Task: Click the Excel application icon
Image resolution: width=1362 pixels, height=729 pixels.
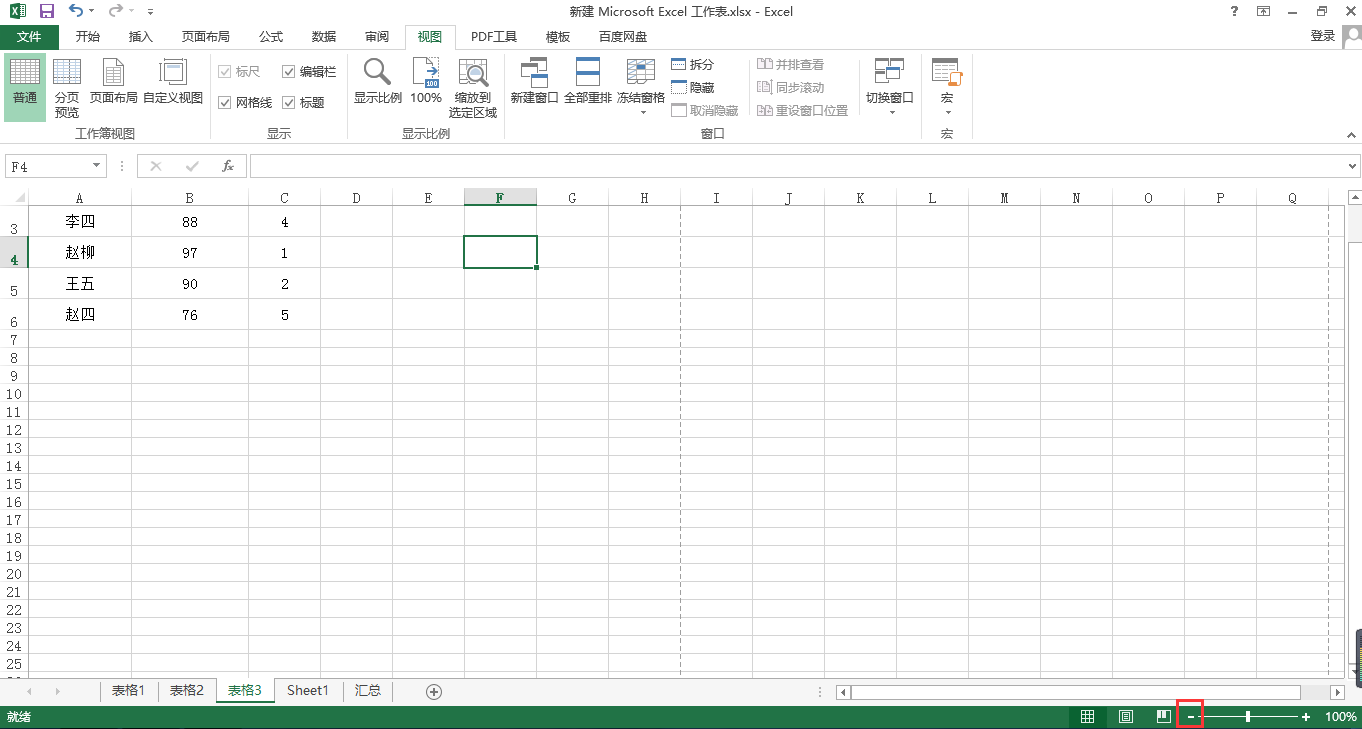Action: click(x=17, y=12)
